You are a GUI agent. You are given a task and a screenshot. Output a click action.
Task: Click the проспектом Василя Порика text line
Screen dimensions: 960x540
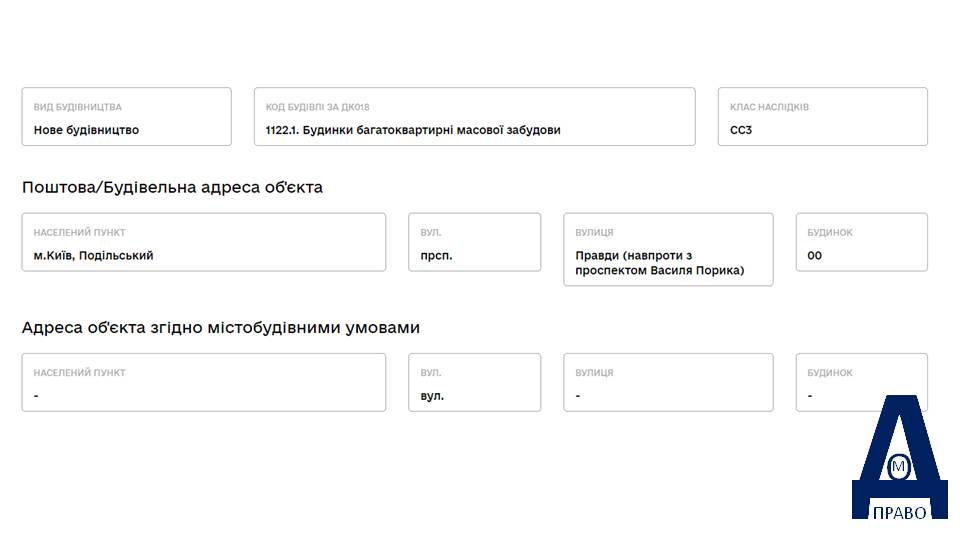659,270
